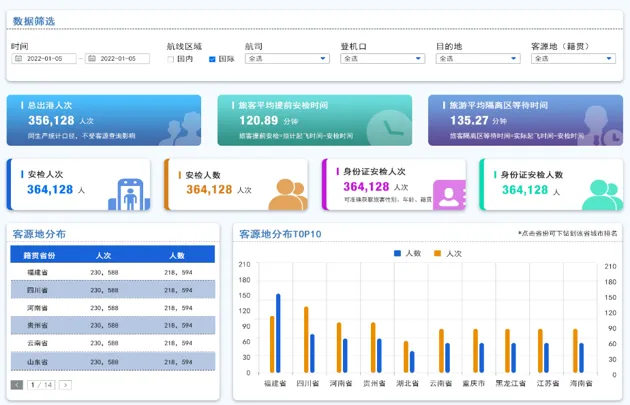This screenshot has width=630, height=405.
Task: Check the 国内 route area checkbox
Action: pos(170,59)
